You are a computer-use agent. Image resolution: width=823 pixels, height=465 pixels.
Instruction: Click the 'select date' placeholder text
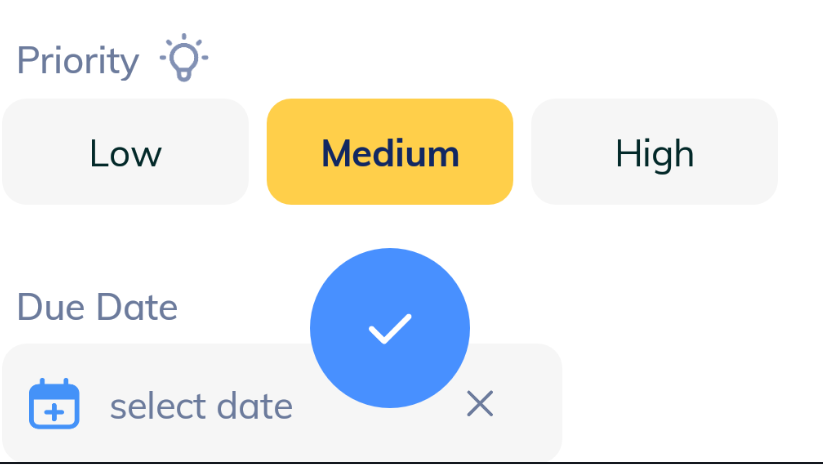pos(201,406)
